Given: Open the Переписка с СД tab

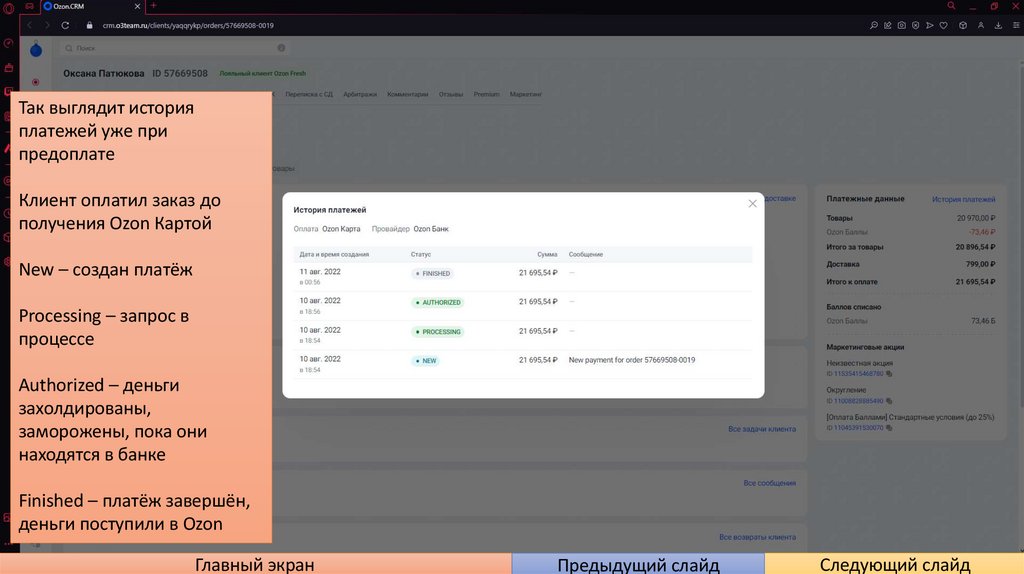Looking at the screenshot, I should (x=309, y=94).
